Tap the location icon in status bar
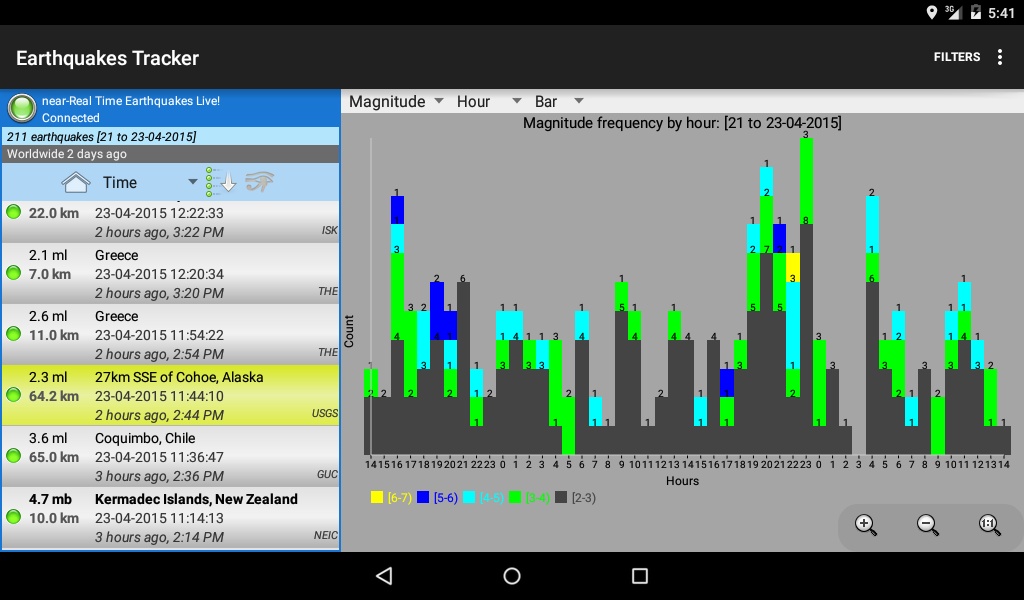 pyautogui.click(x=932, y=12)
